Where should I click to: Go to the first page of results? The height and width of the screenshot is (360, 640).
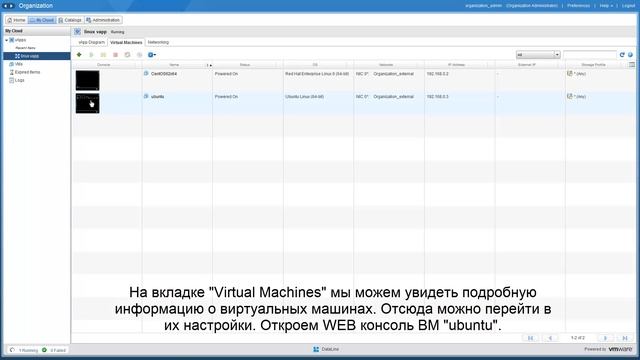pos(530,338)
